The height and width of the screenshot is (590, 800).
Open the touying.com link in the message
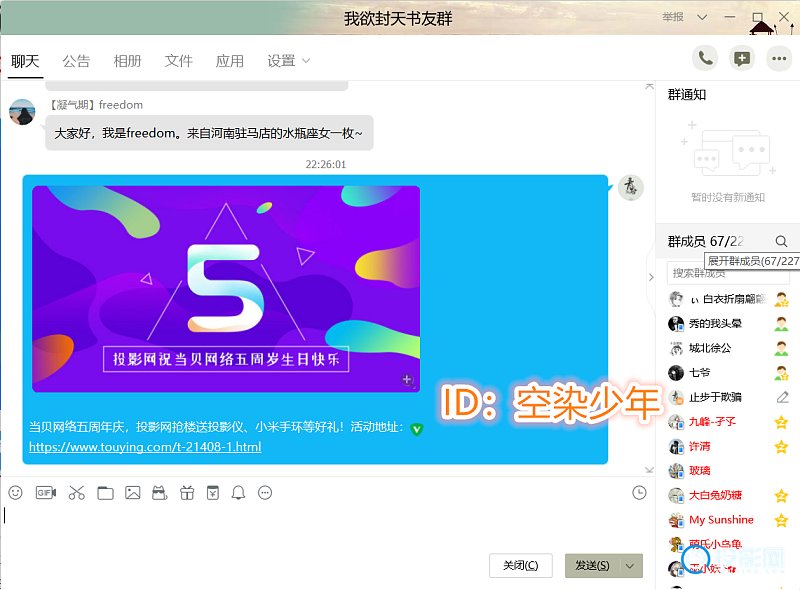click(145, 447)
